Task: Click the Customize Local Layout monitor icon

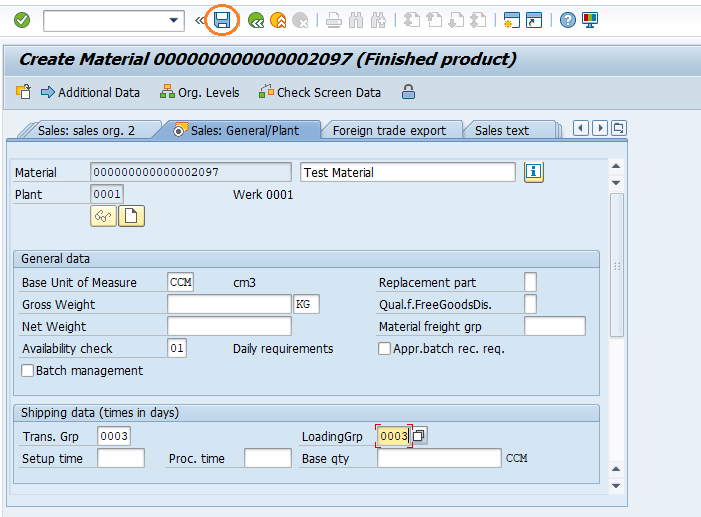Action: point(590,21)
